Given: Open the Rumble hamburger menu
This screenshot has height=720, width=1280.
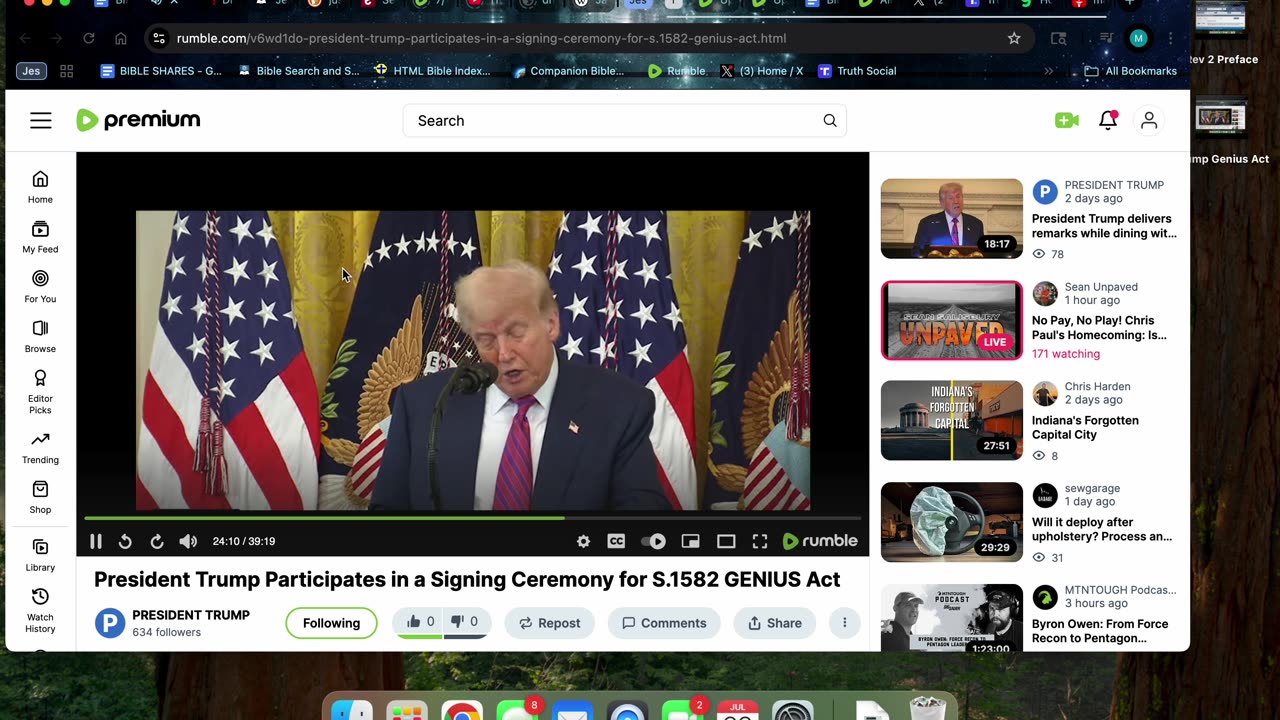Looking at the screenshot, I should point(40,121).
